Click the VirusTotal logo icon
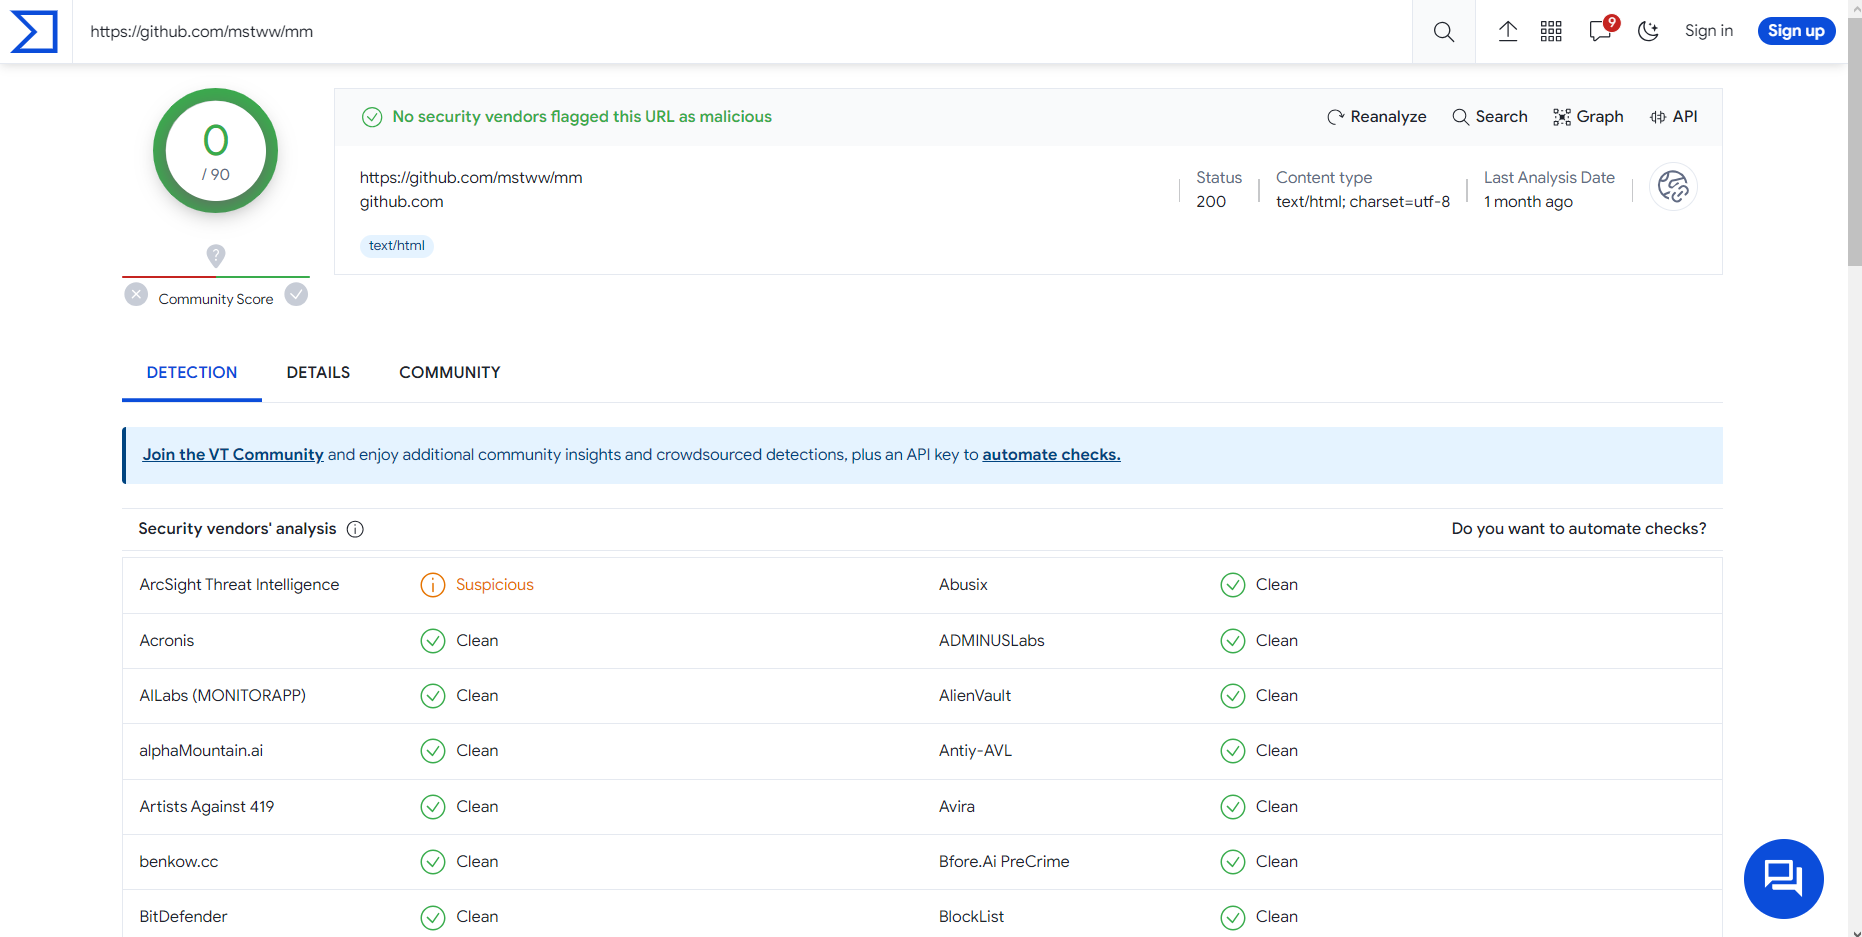Image resolution: width=1862 pixels, height=937 pixels. [x=34, y=31]
